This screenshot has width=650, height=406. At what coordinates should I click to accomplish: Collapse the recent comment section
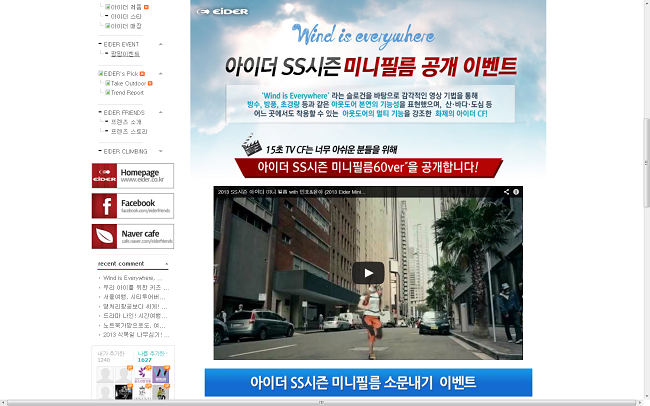coord(167,264)
